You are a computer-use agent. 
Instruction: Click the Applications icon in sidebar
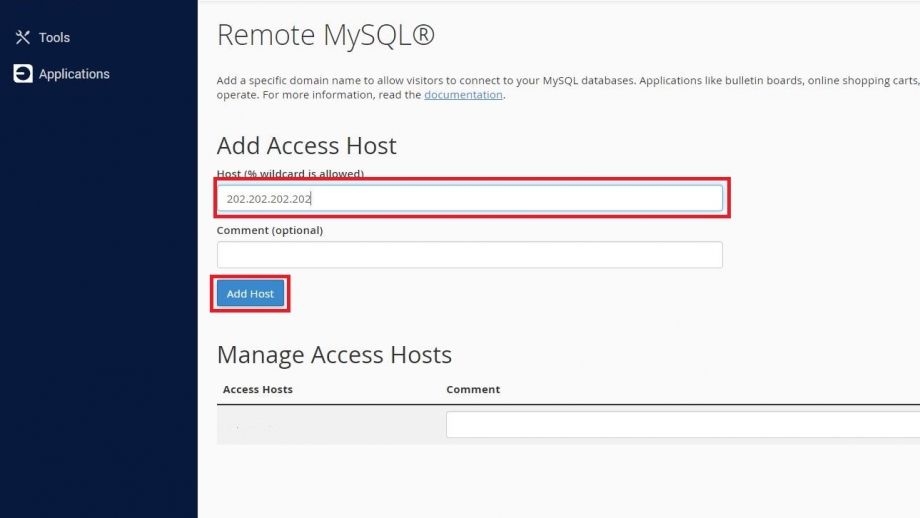[x=23, y=73]
